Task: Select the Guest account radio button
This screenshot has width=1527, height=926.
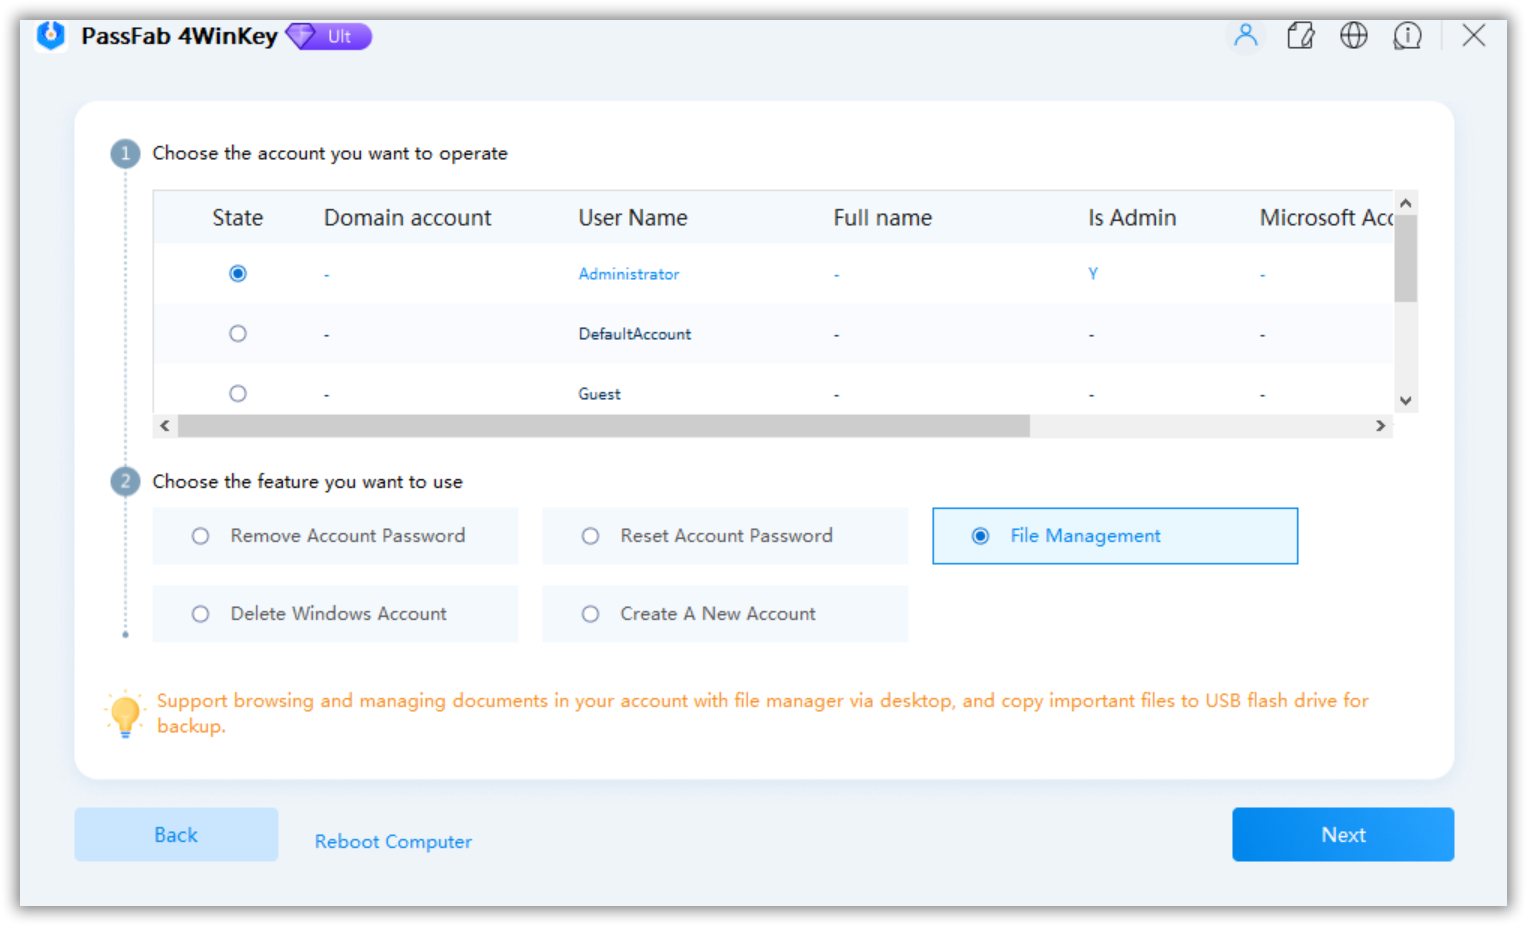Action: (237, 392)
